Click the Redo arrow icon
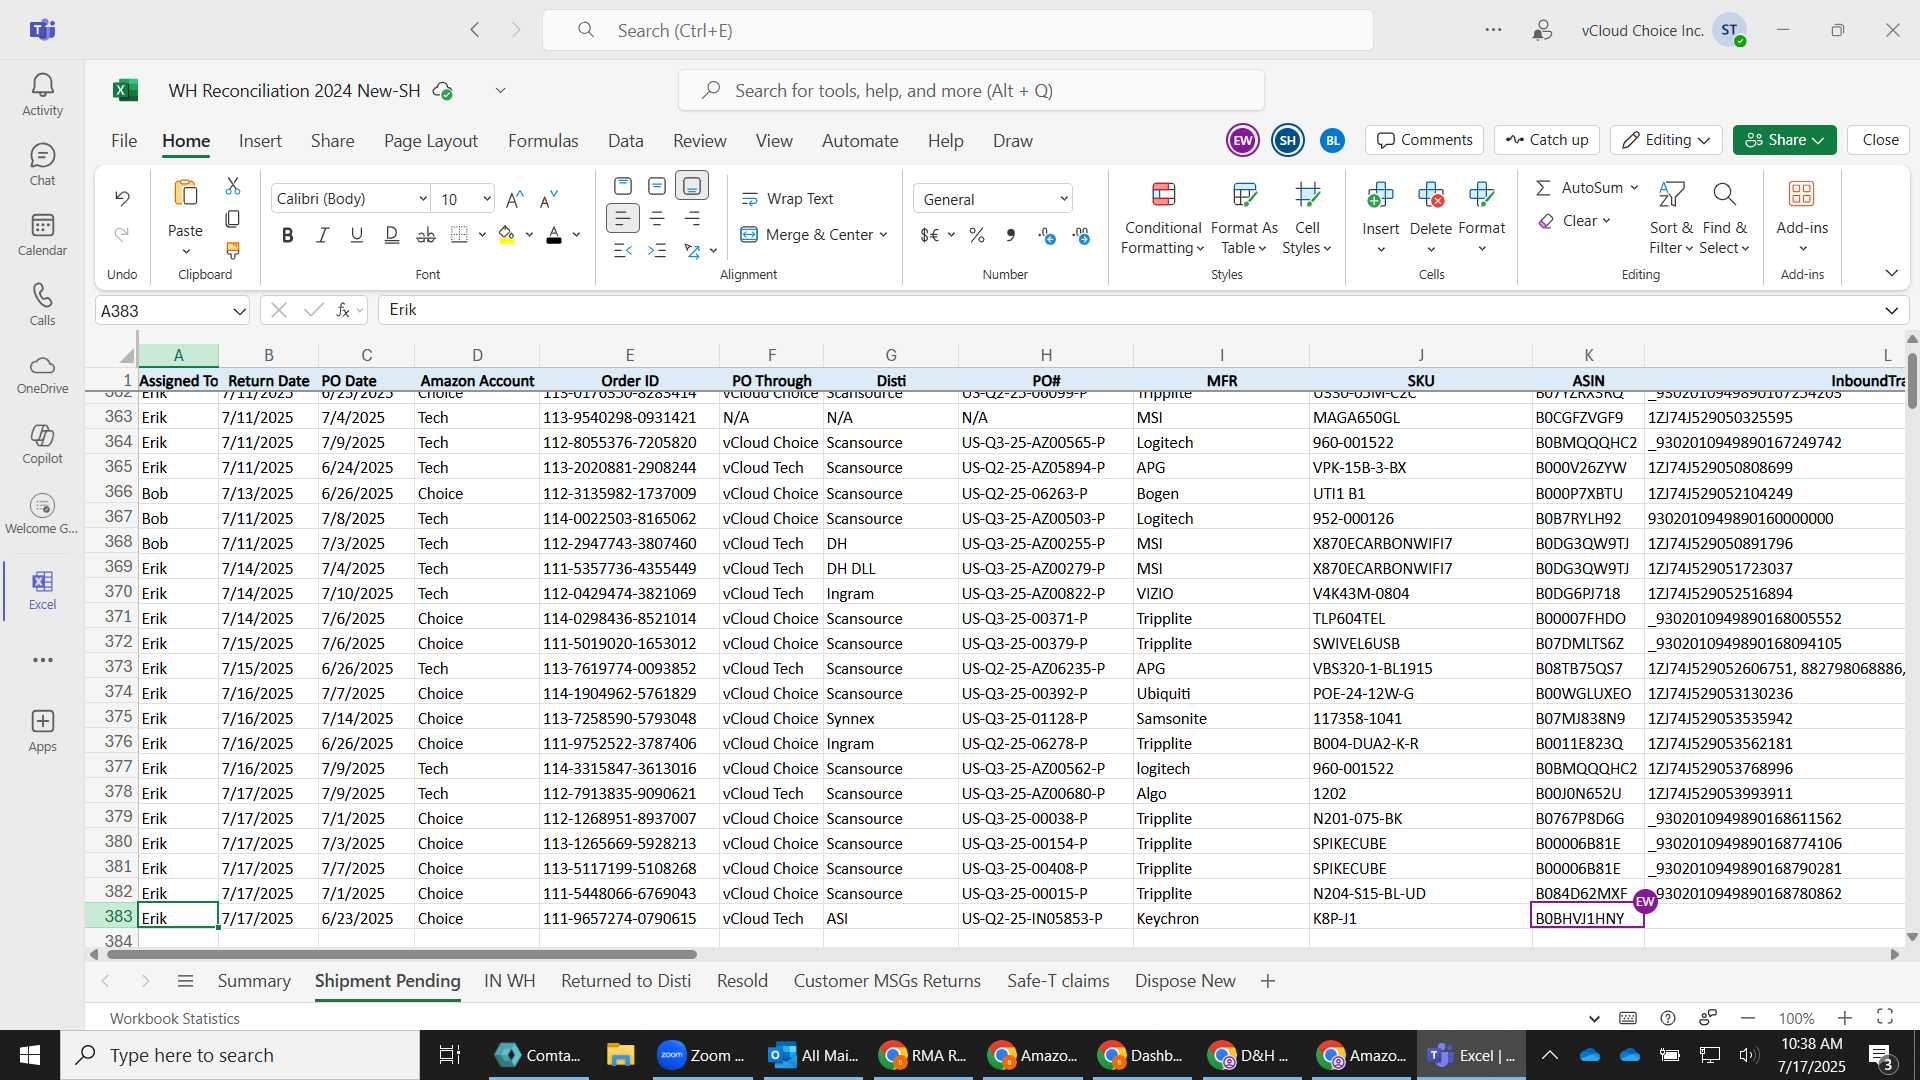The image size is (1920, 1080). (x=122, y=234)
